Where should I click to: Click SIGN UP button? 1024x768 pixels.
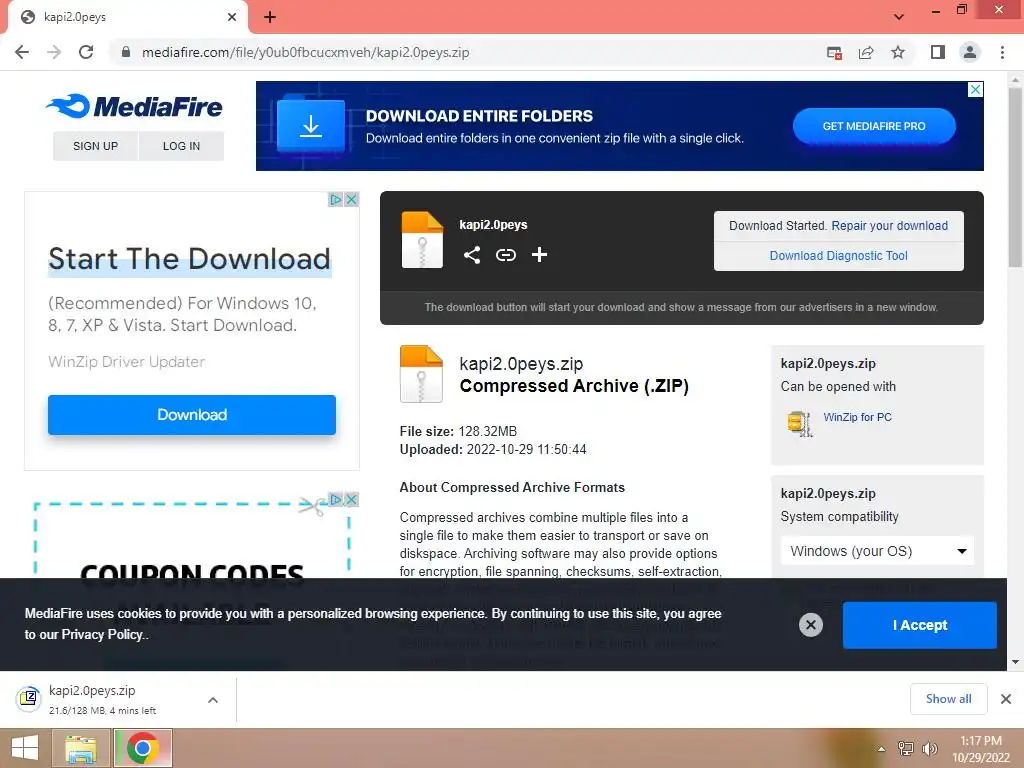click(x=95, y=146)
